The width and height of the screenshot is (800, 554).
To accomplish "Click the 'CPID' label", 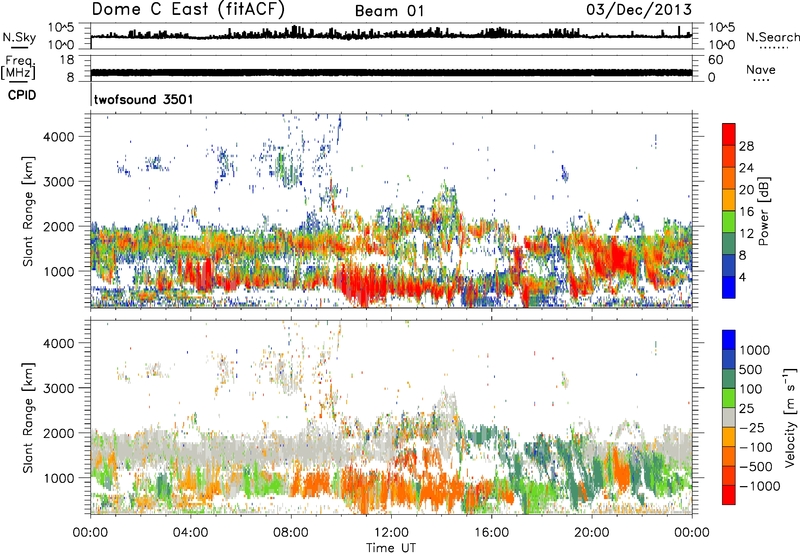I will (x=22, y=95).
